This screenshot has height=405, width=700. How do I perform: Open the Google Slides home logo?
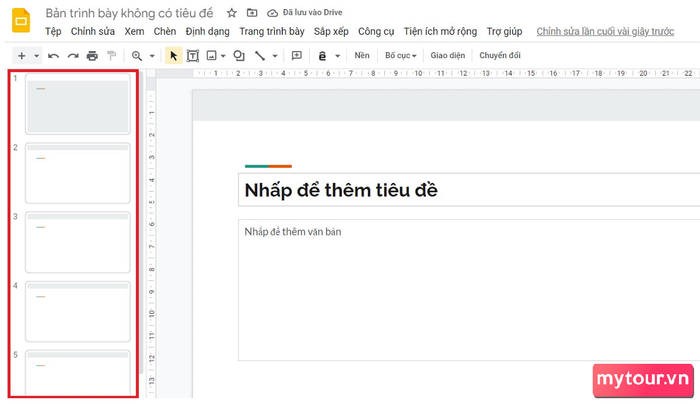point(21,21)
